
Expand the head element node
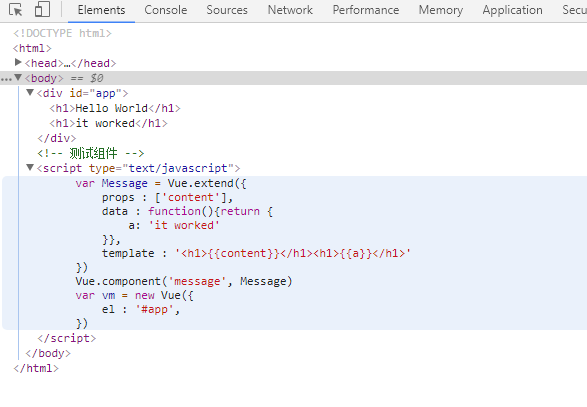click(18, 62)
